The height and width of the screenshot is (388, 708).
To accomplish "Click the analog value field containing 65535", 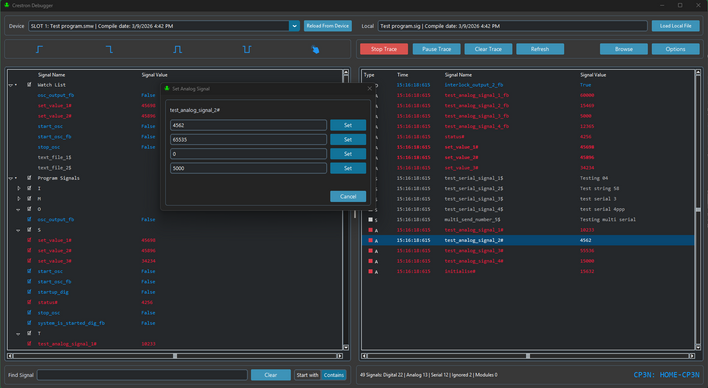I will 248,140.
